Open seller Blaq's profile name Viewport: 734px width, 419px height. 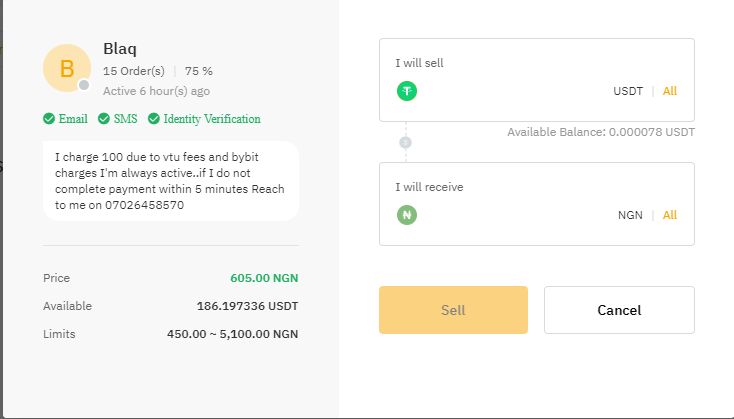119,49
